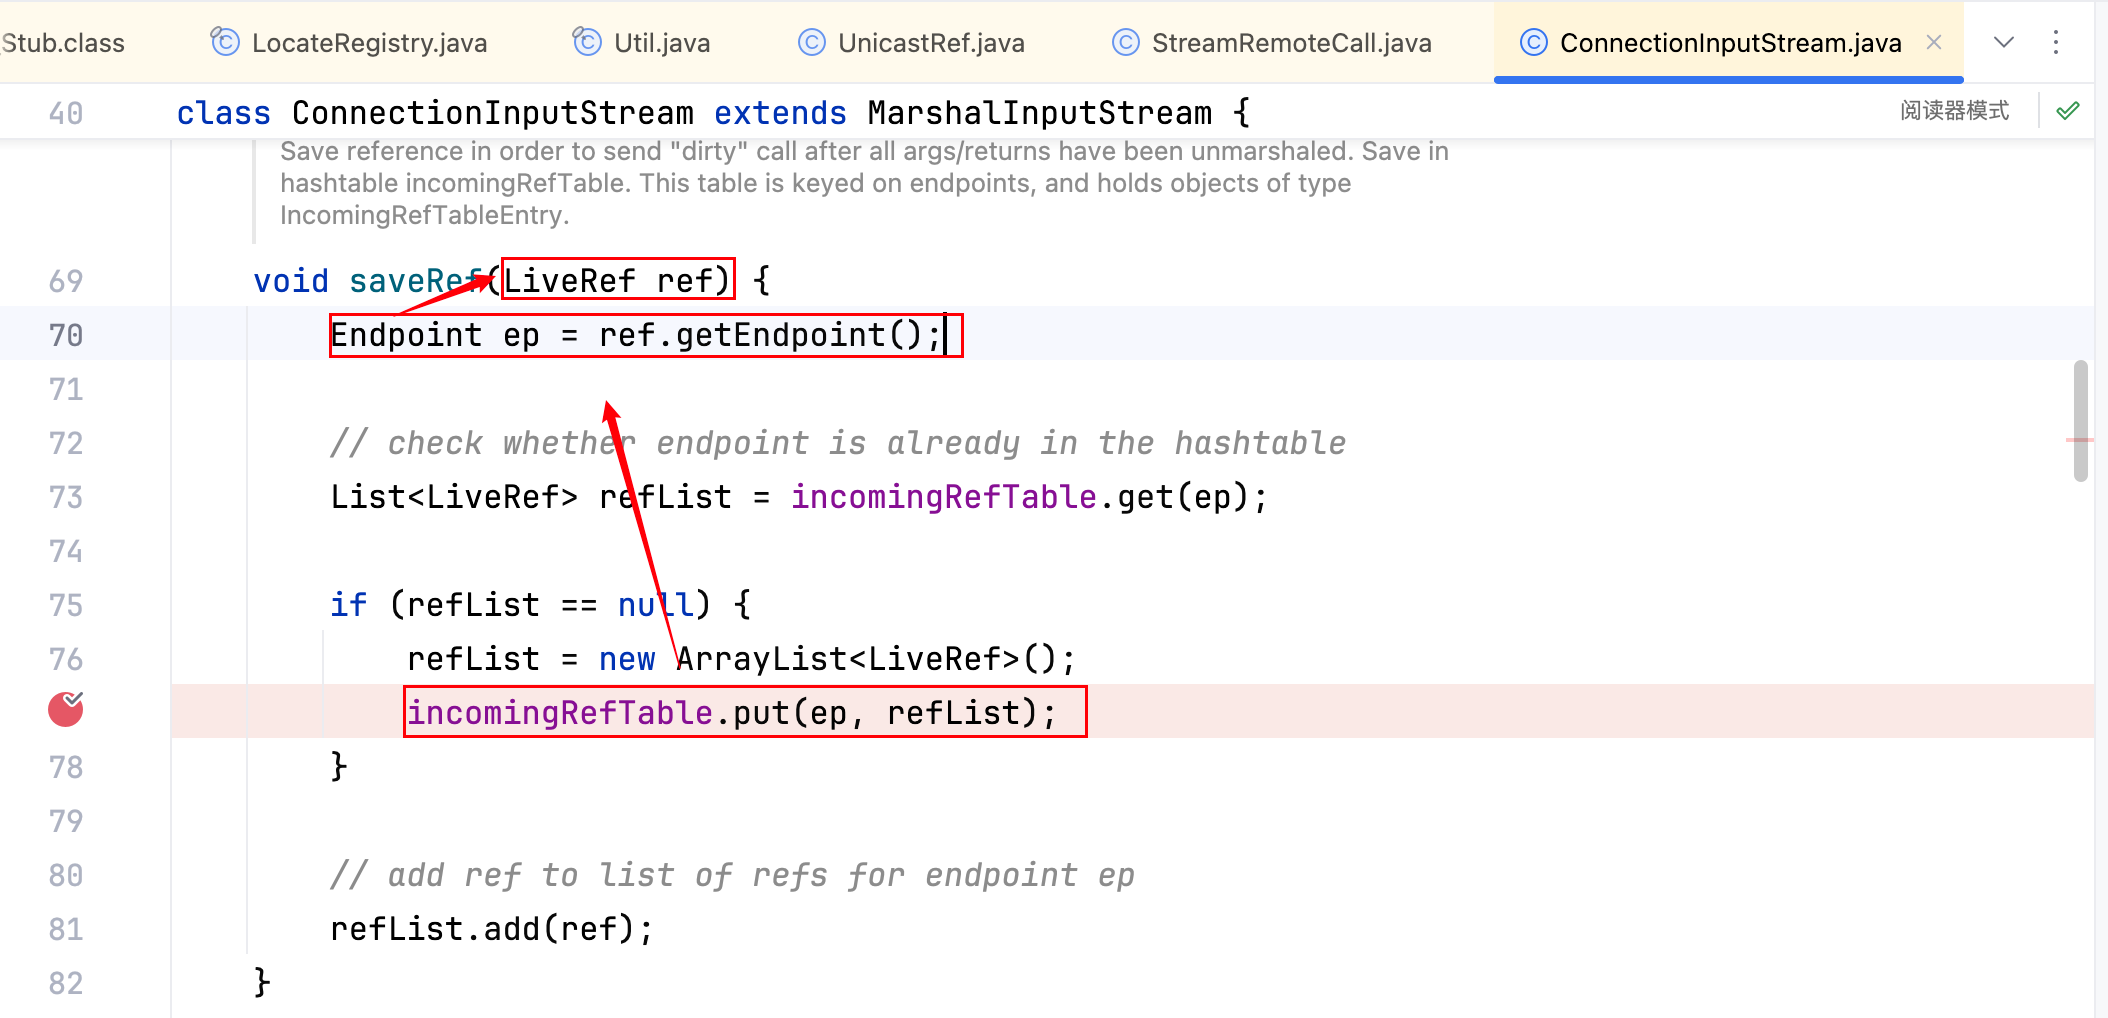Screen dimensions: 2108x1018
Task: Click the red error stripe mark by scrollbar
Action: click(x=2079, y=440)
